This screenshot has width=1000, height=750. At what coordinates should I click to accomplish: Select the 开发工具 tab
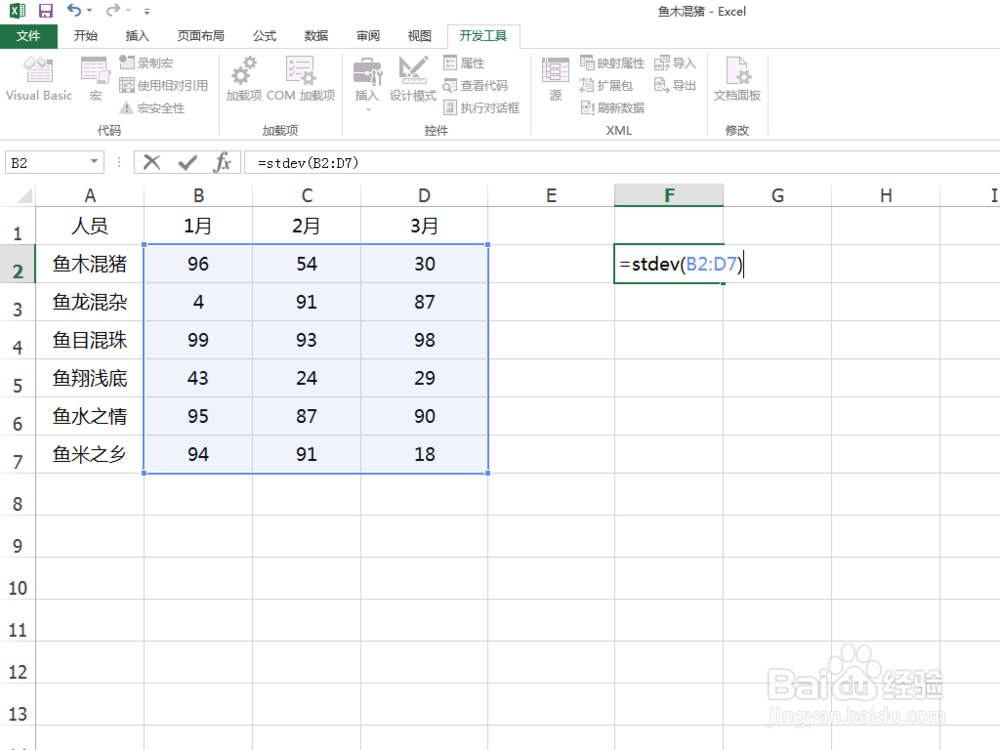[x=483, y=36]
